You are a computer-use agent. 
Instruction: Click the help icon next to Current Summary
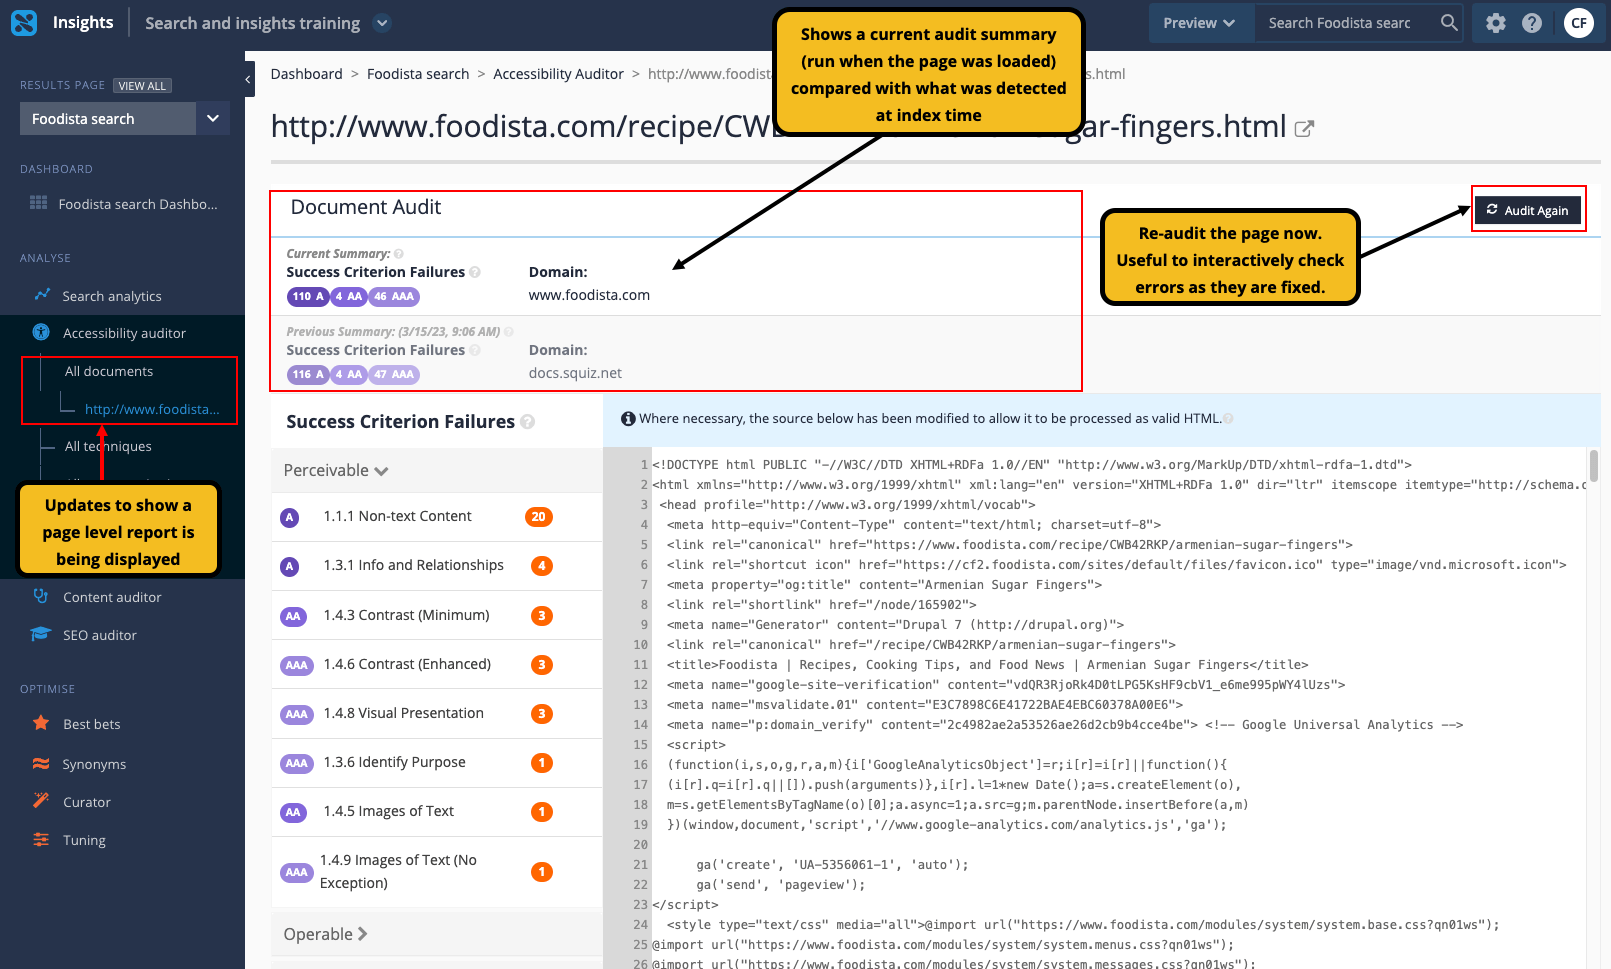coord(399,254)
